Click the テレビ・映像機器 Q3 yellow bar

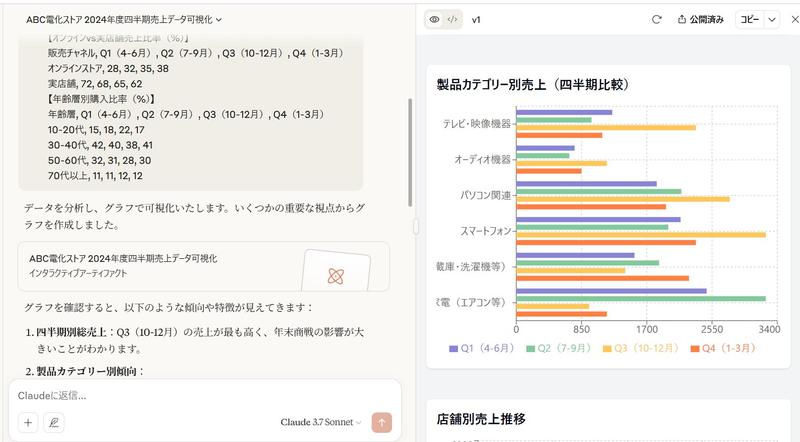606,128
